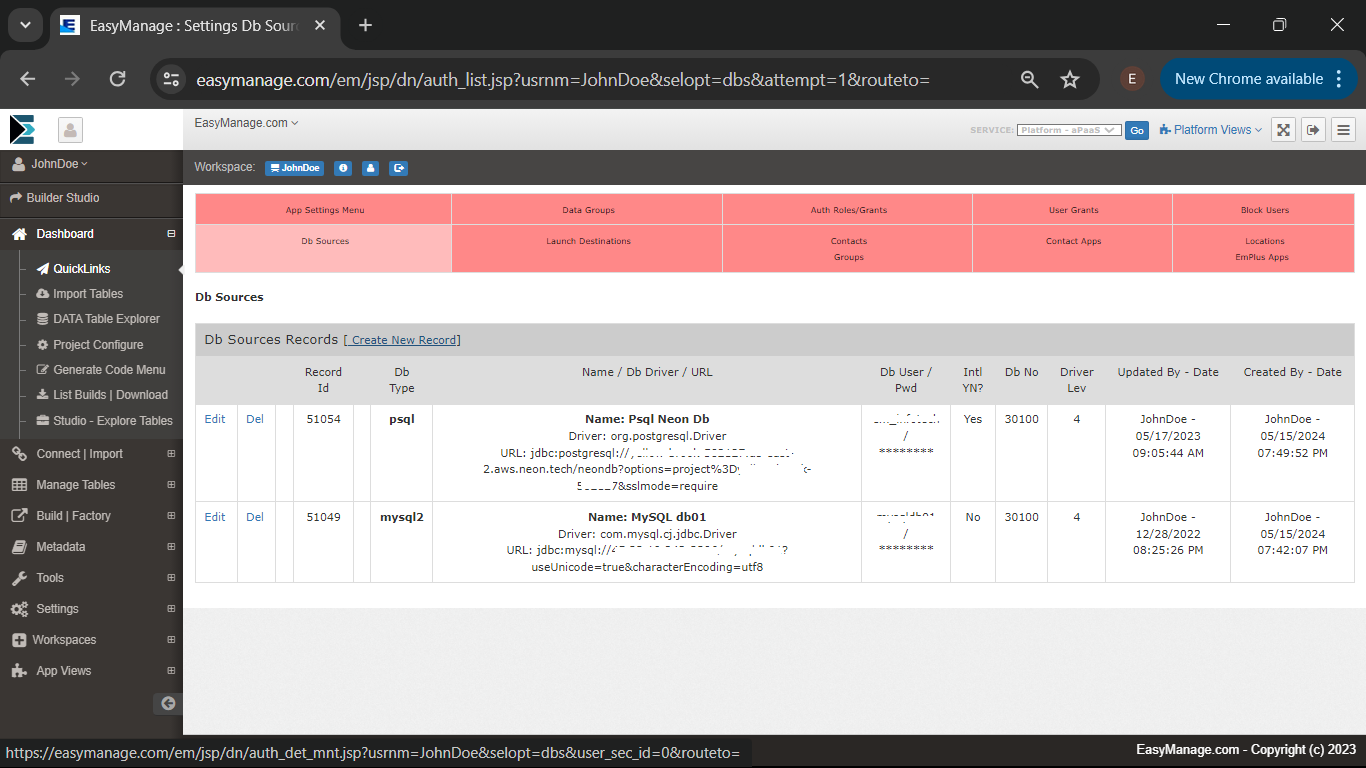Image resolution: width=1366 pixels, height=768 pixels.
Task: Expand the Metadata section
Action: (171, 547)
